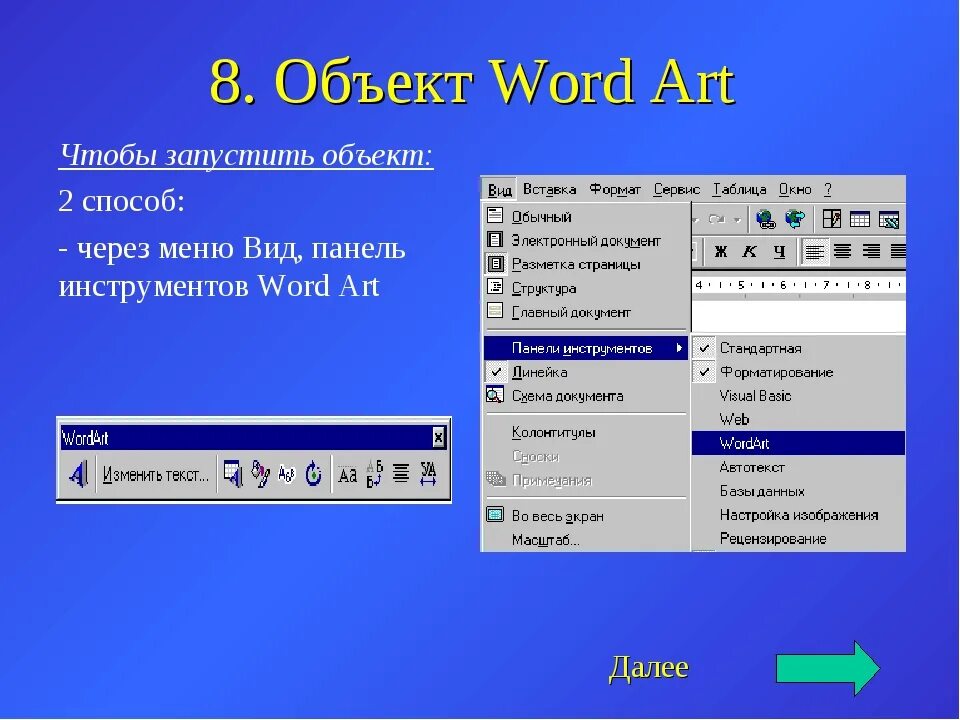960x720 pixels.
Task: Open the Вставка menu
Action: pos(549,189)
